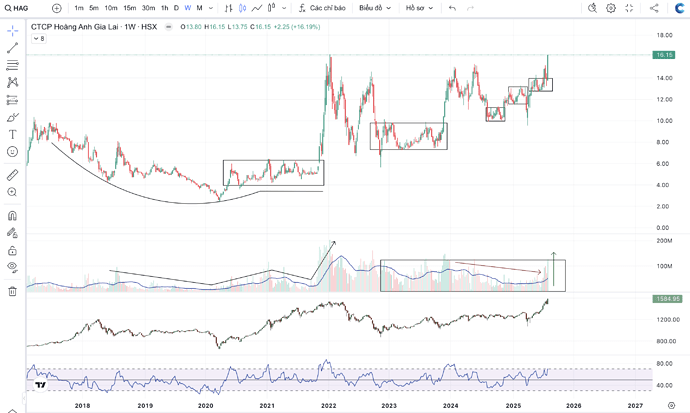Viewport: 690px width, 413px height.
Task: Select the trend line drawing tool
Action: pyautogui.click(x=12, y=48)
